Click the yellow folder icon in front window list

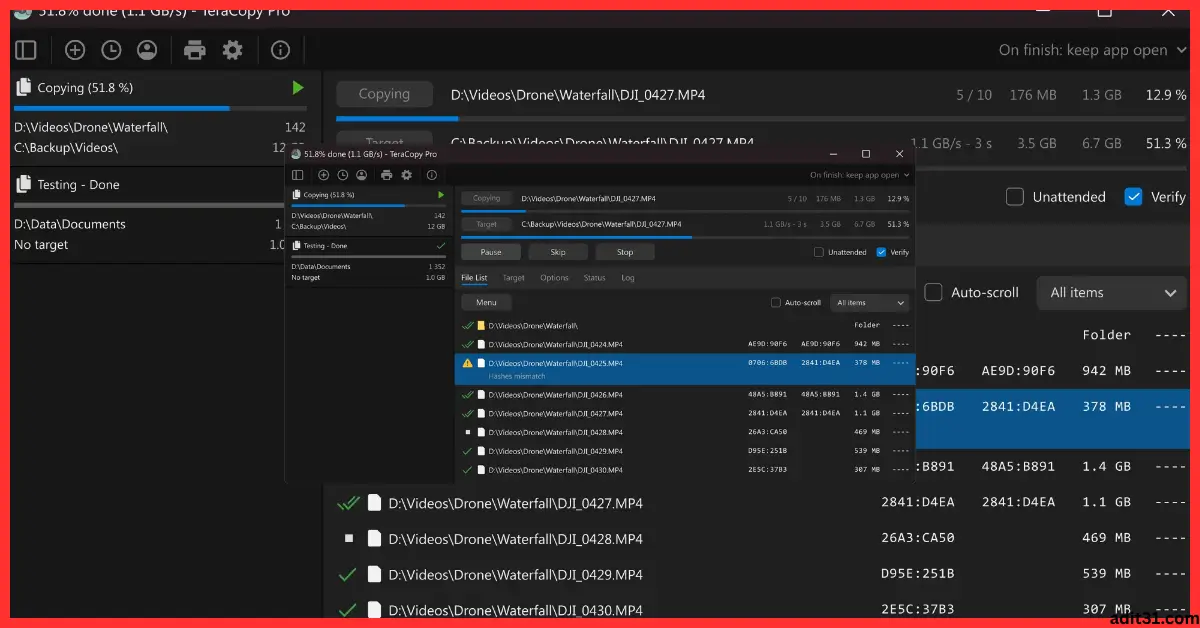[x=481, y=326]
